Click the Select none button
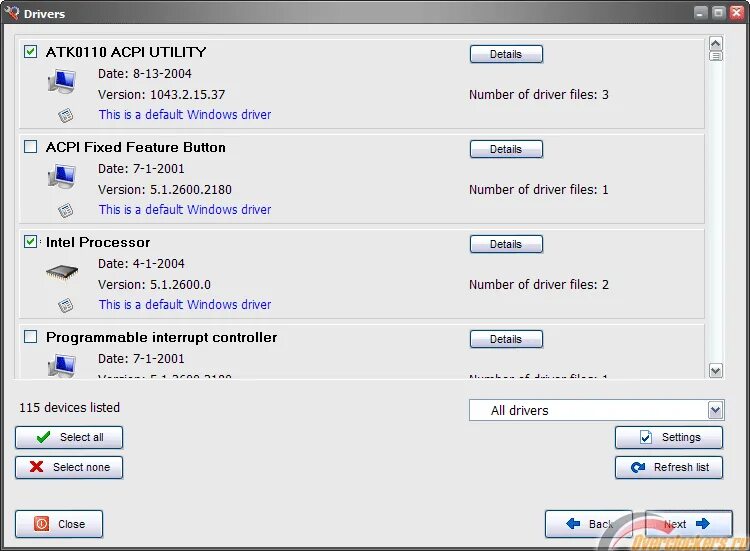The height and width of the screenshot is (551, 750). [x=69, y=467]
